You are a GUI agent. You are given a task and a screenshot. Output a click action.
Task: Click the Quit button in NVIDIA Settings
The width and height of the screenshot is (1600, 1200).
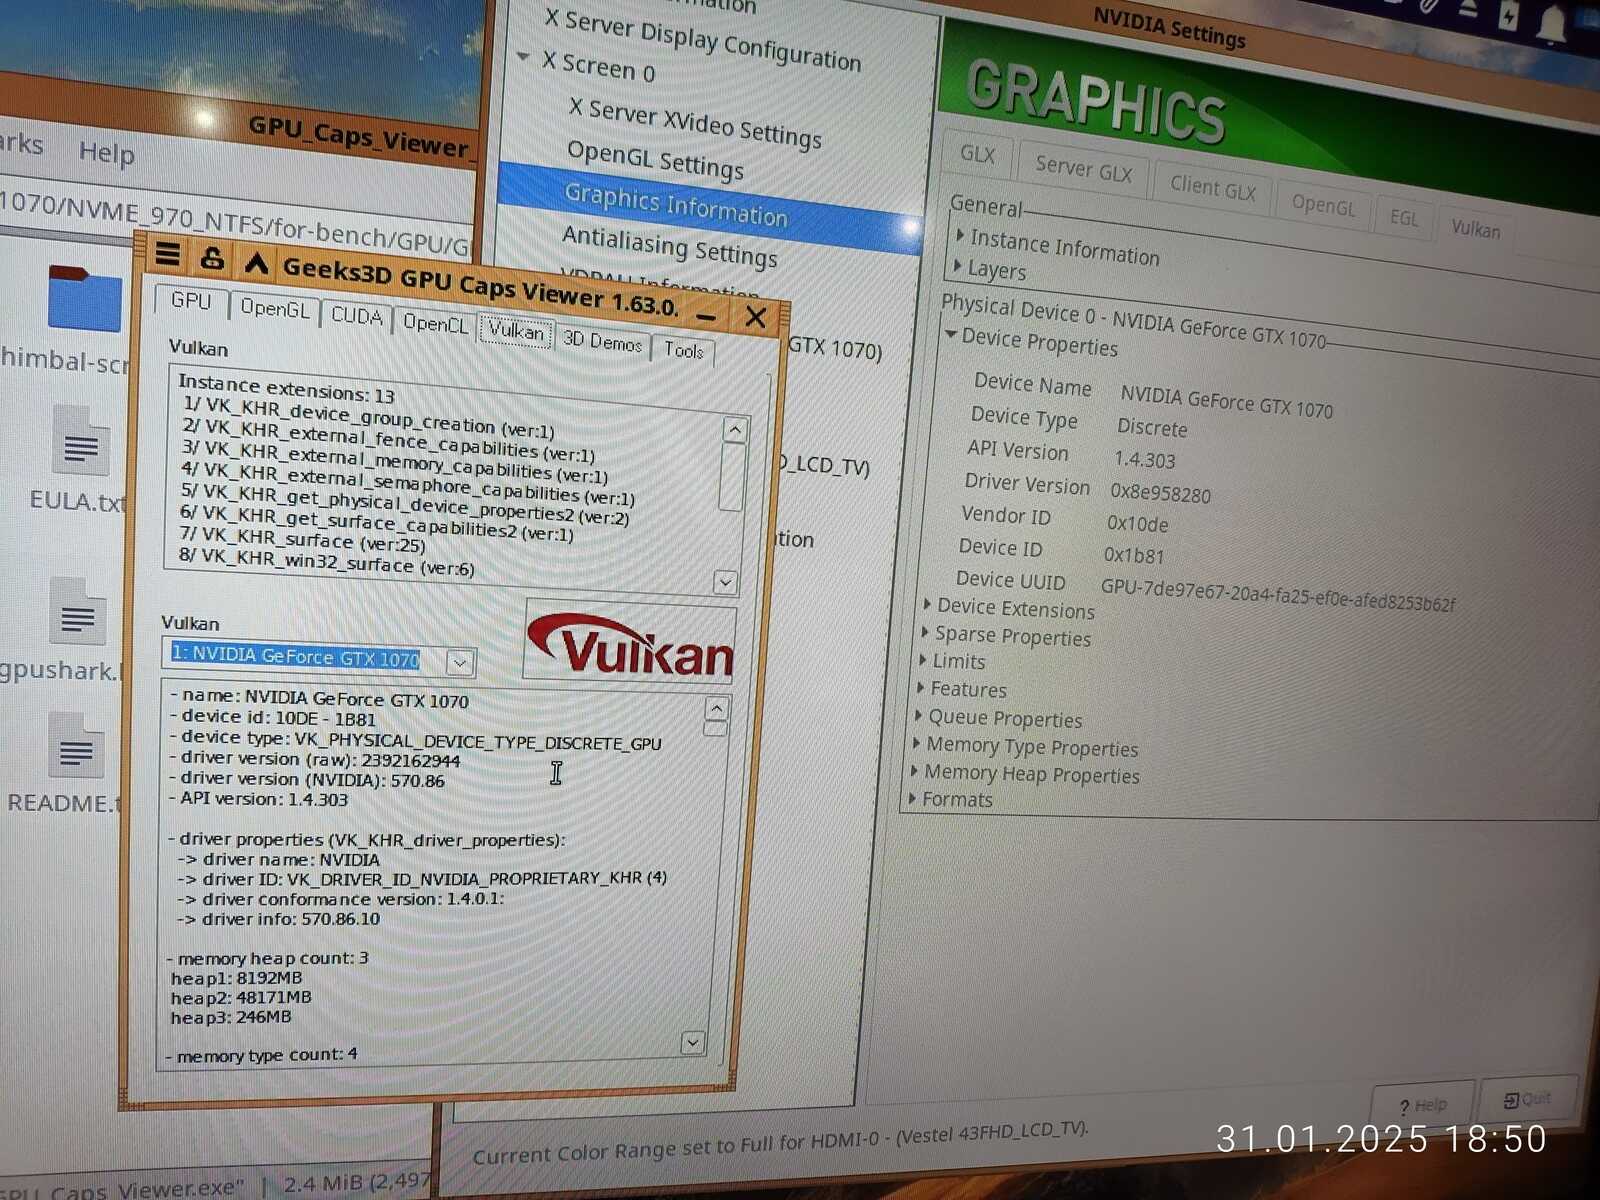click(x=1527, y=1099)
